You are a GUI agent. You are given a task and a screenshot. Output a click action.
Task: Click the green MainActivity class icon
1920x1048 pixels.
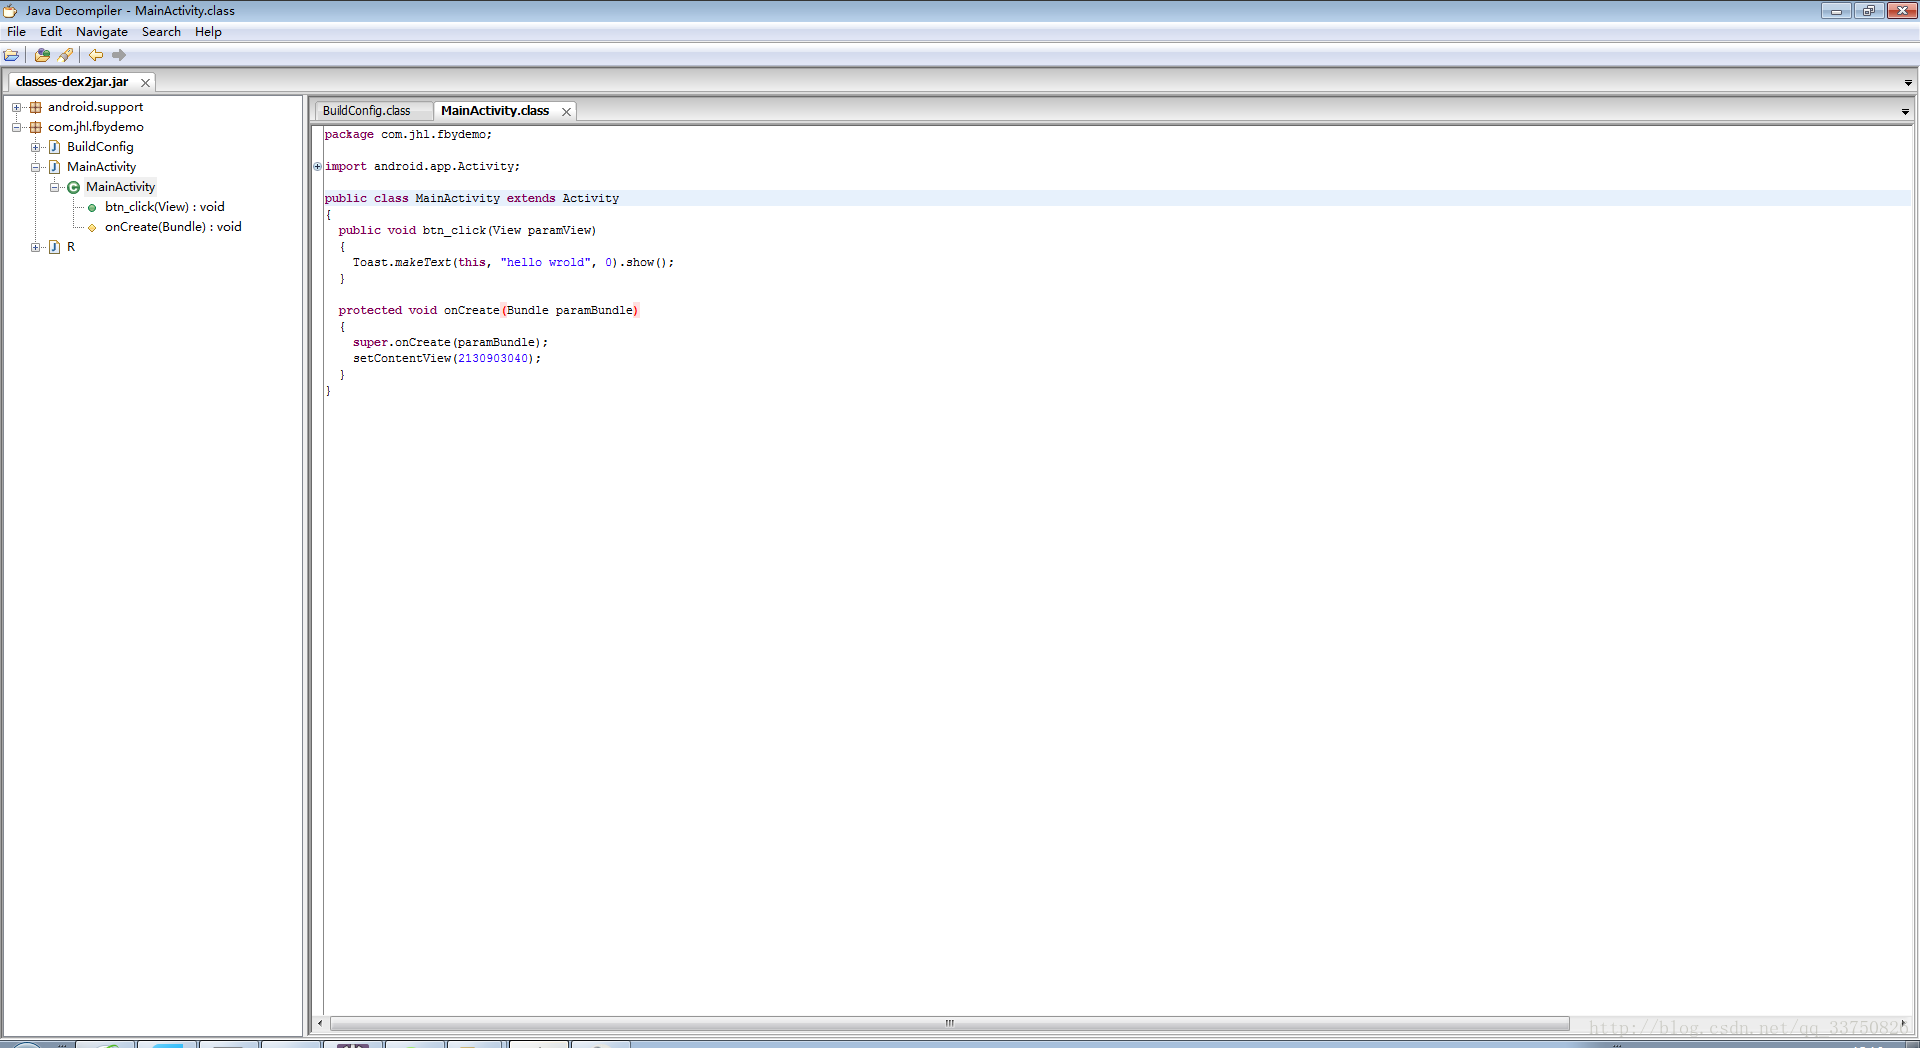pyautogui.click(x=73, y=187)
